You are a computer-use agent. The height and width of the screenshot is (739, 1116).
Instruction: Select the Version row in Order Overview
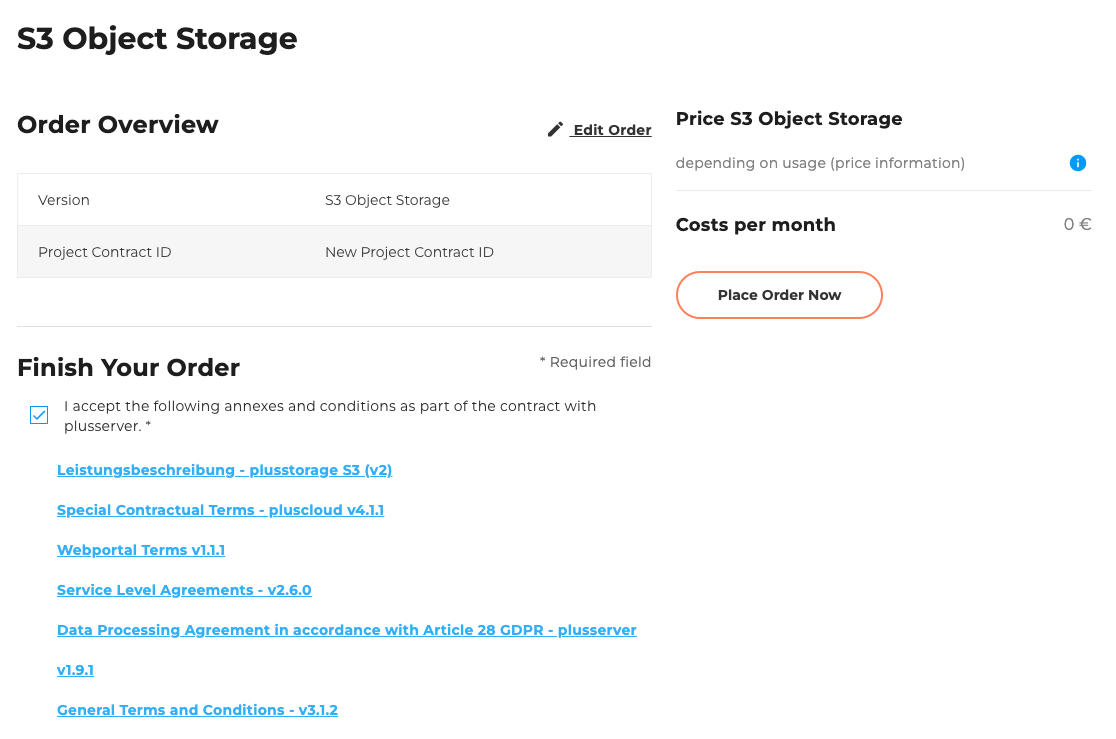pos(334,199)
